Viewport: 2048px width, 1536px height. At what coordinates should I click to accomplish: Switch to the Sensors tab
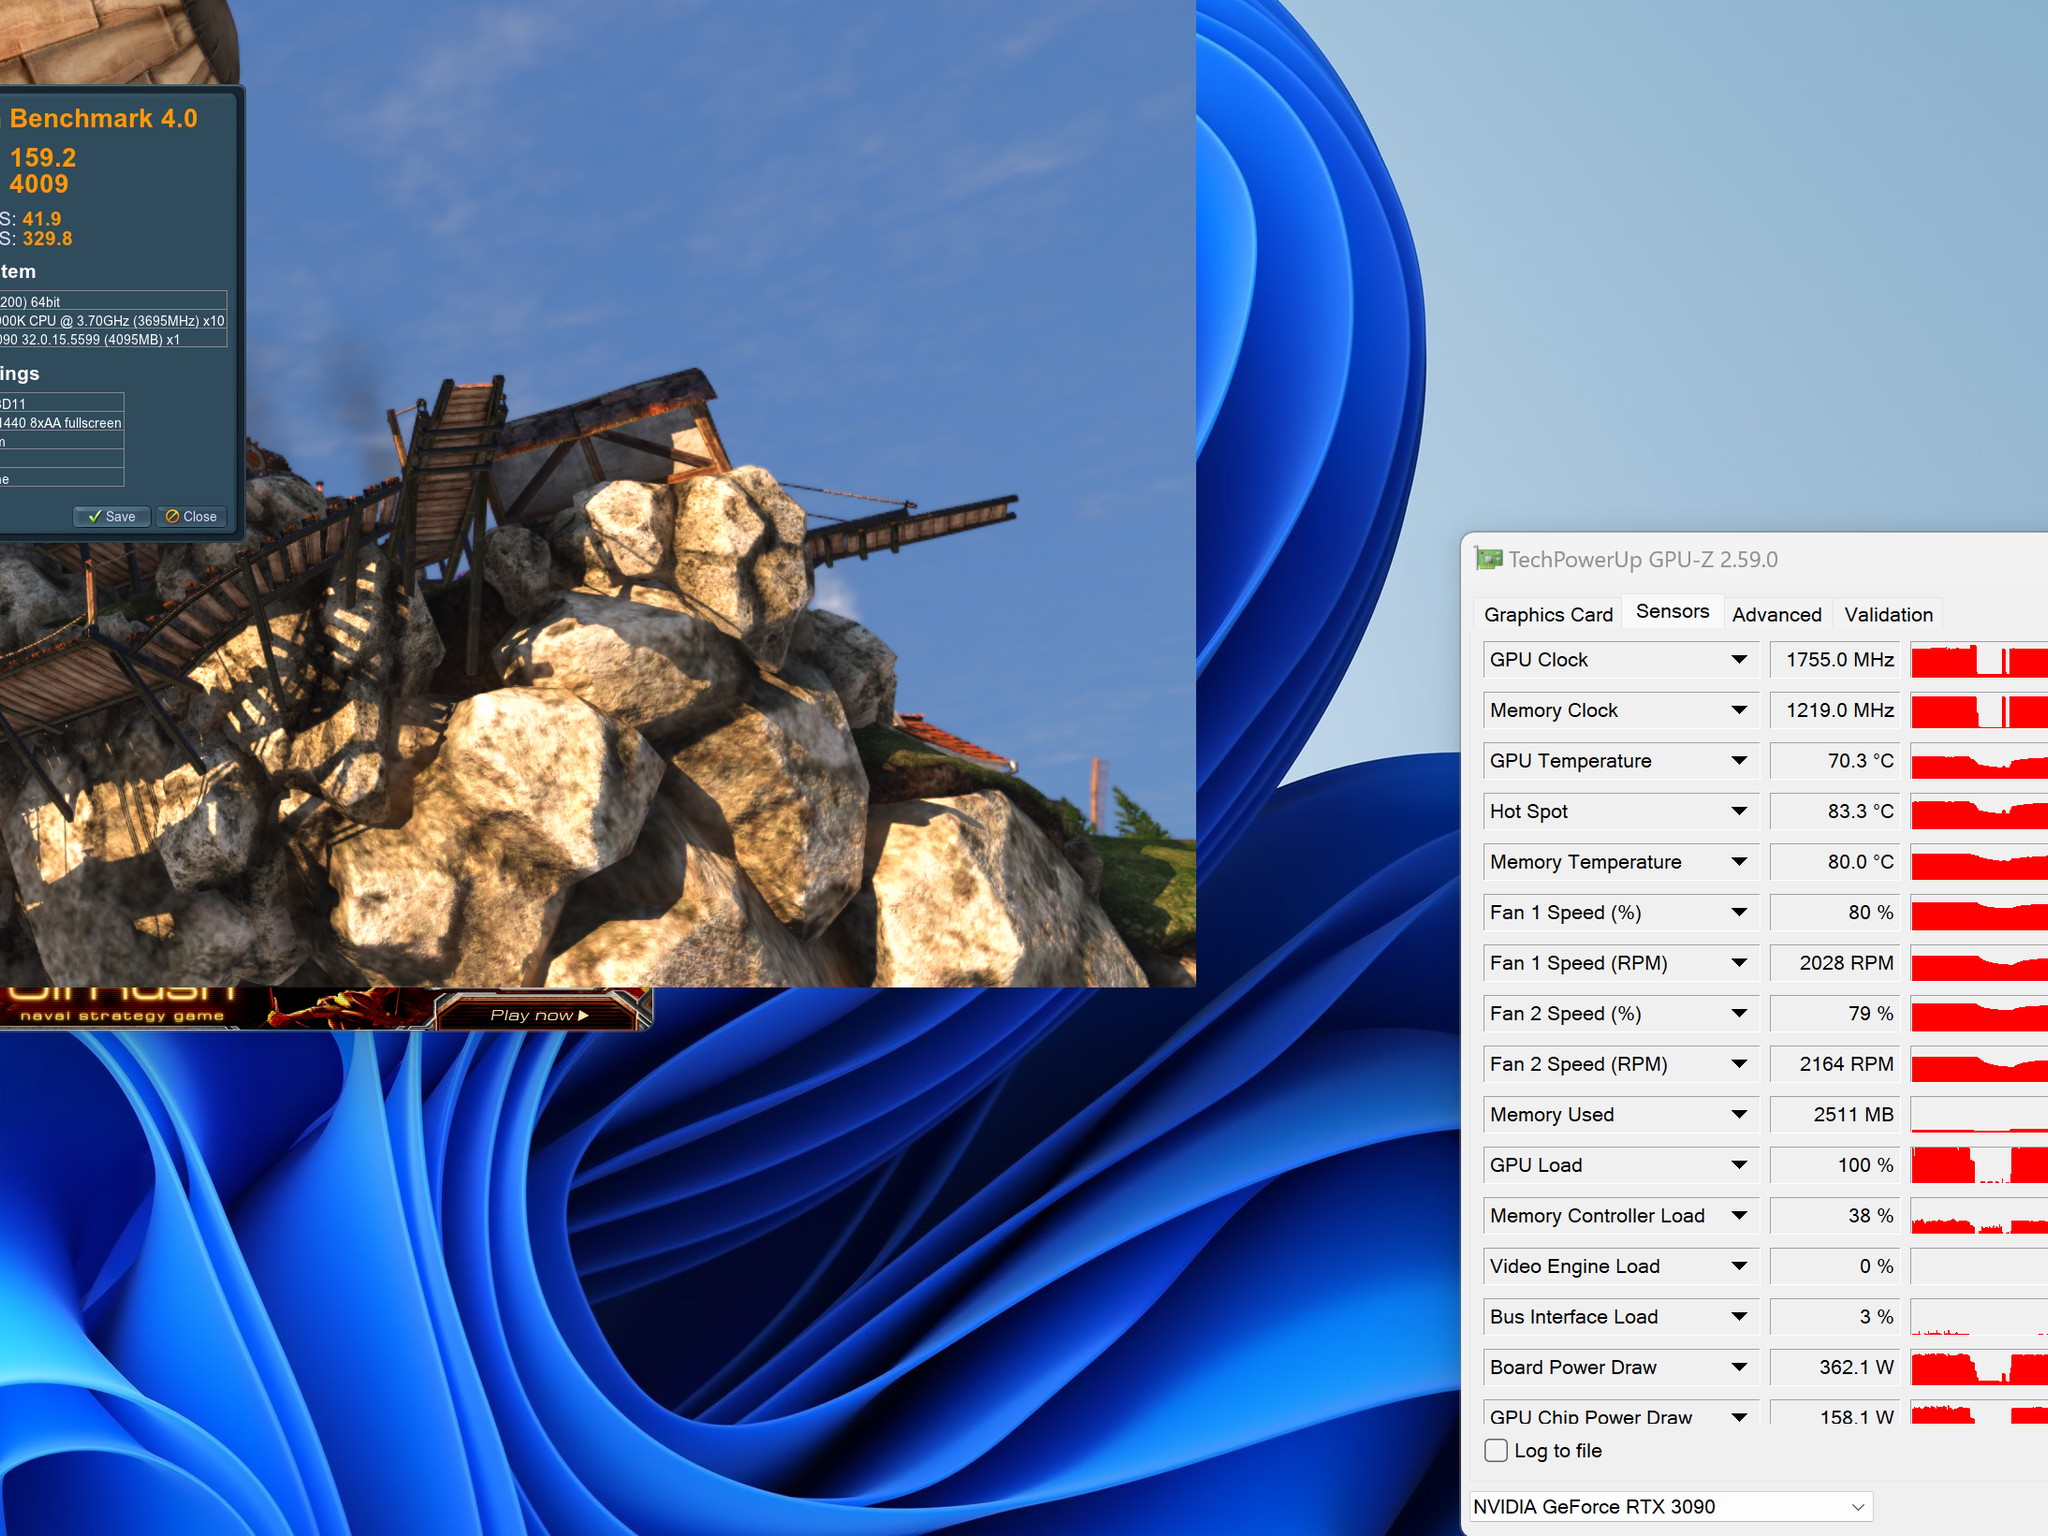coord(1672,611)
